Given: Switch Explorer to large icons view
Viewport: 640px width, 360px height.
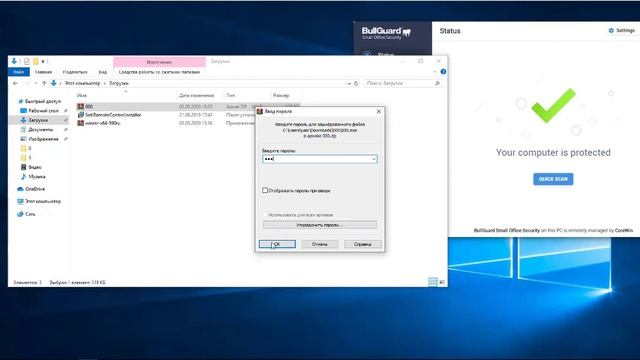Looking at the screenshot, I should [x=442, y=282].
